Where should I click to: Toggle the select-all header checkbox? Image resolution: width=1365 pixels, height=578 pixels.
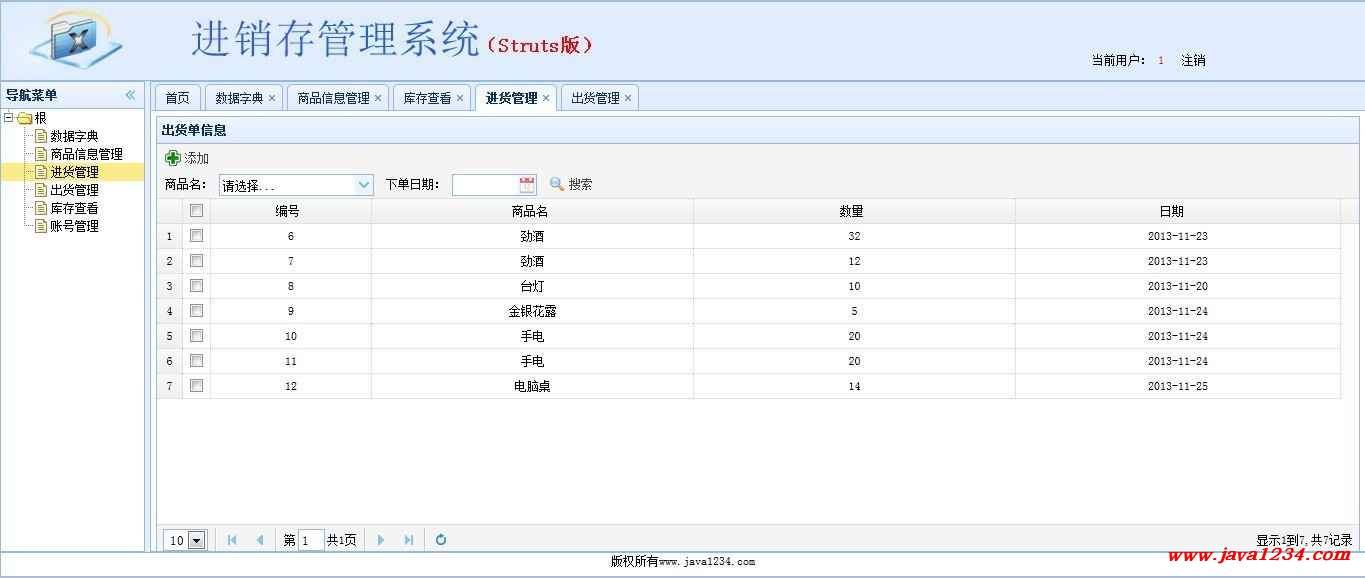(196, 211)
